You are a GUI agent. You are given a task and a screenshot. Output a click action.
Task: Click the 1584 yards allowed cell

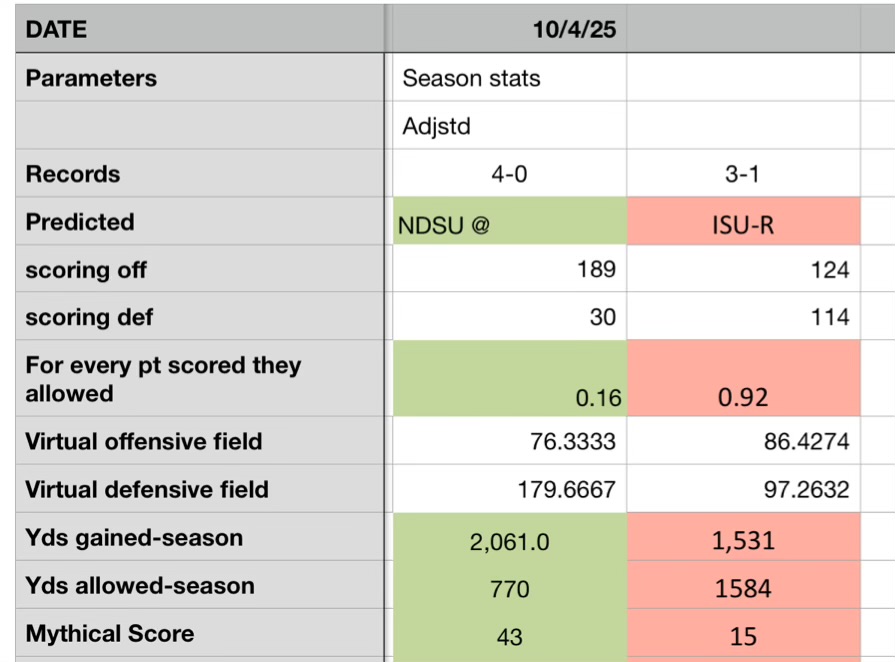click(x=742, y=587)
